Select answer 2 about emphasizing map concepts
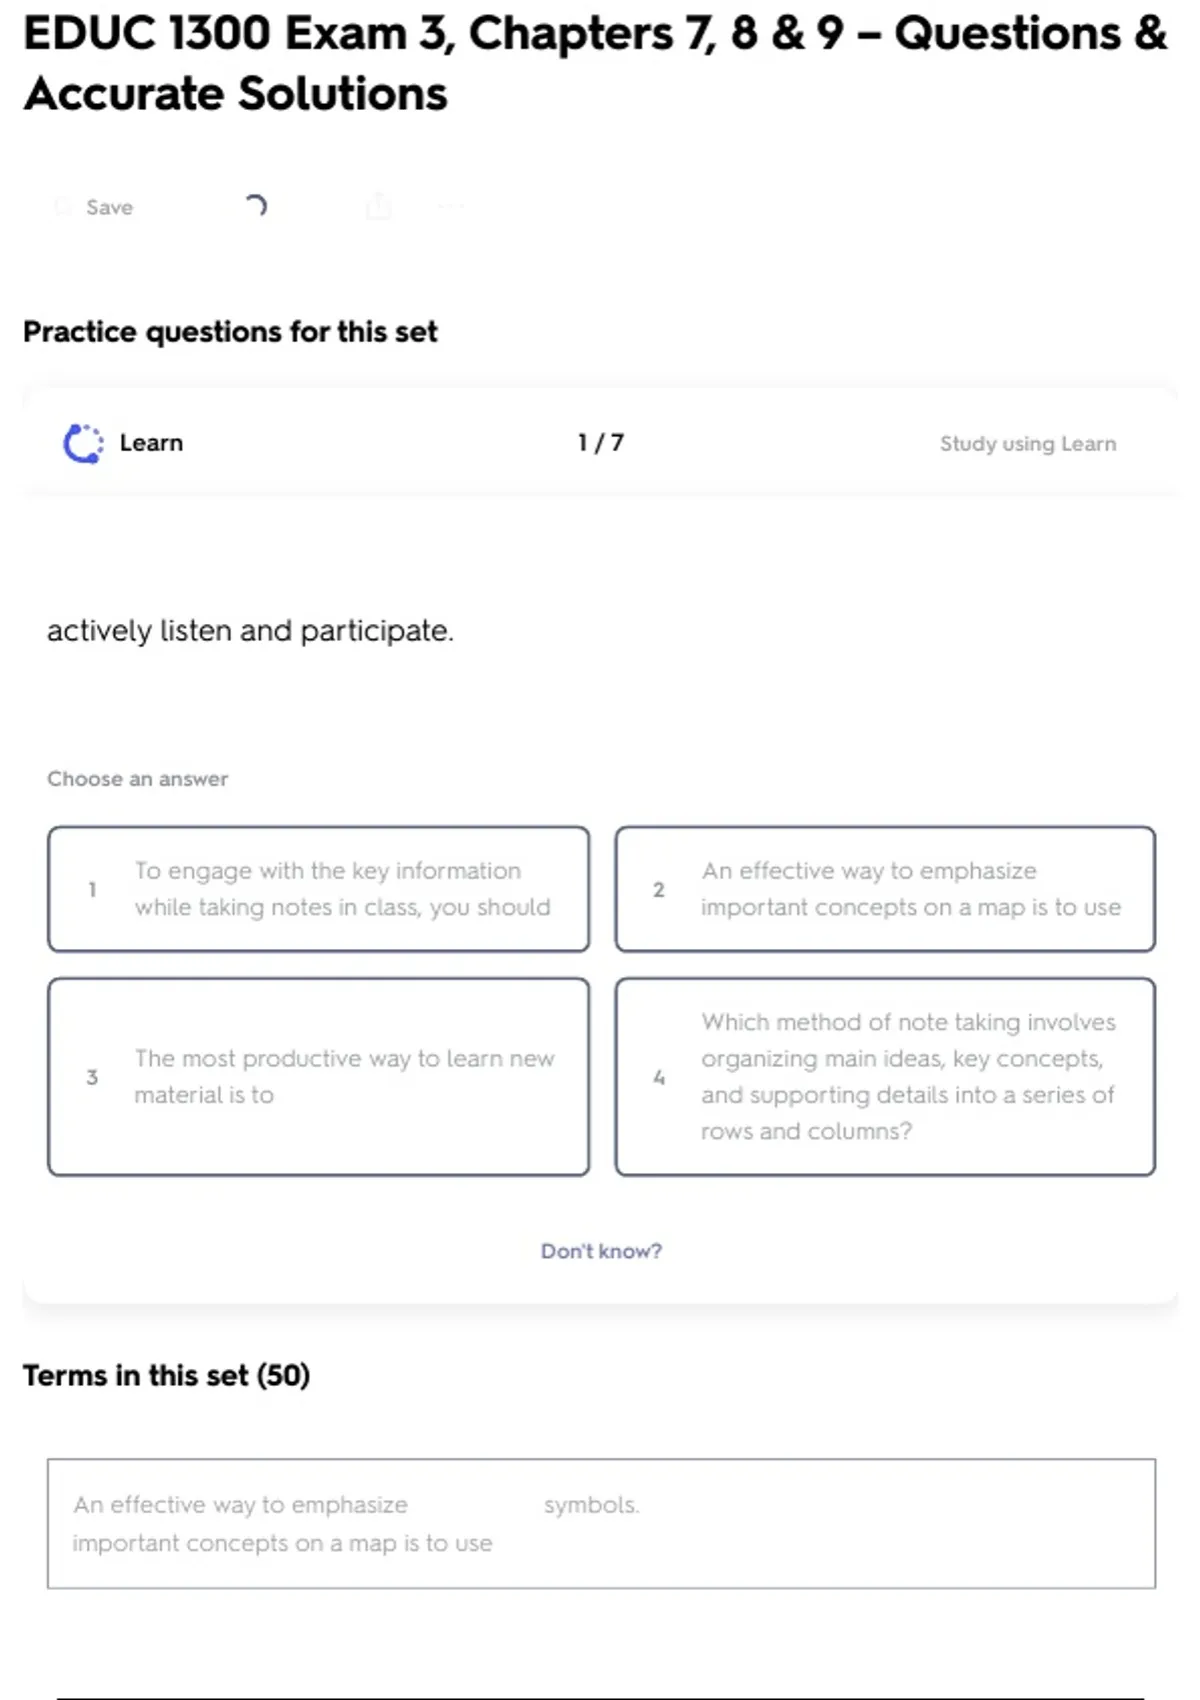The image size is (1200, 1700). coord(885,889)
